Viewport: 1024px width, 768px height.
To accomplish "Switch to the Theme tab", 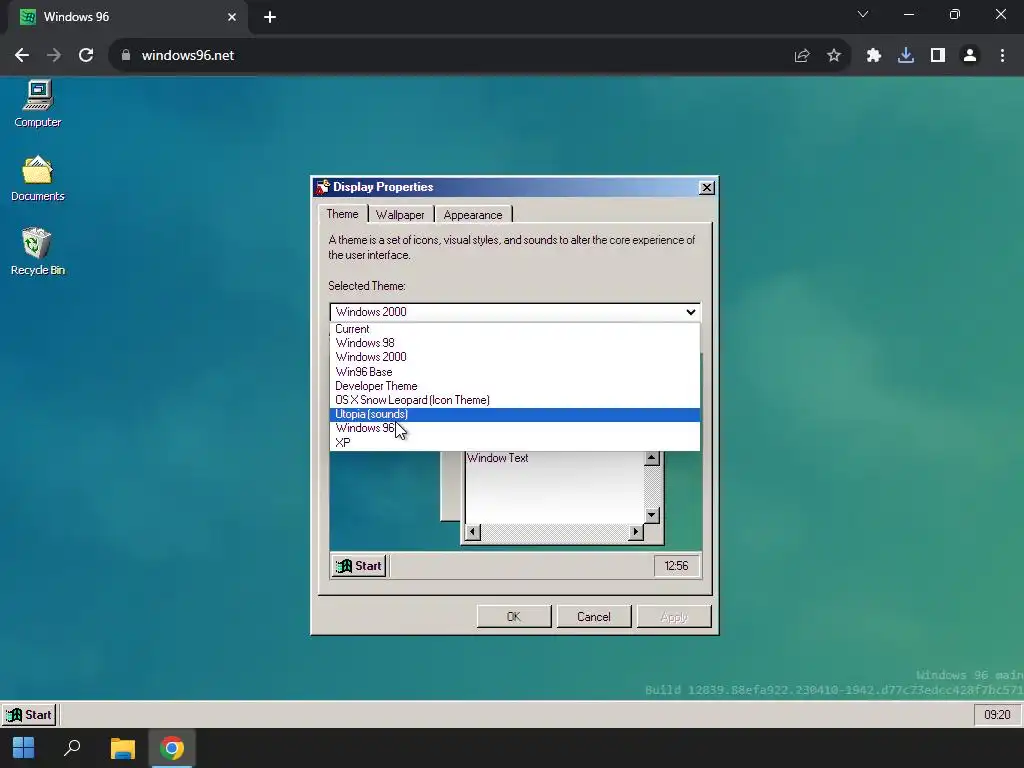I will click(x=342, y=214).
